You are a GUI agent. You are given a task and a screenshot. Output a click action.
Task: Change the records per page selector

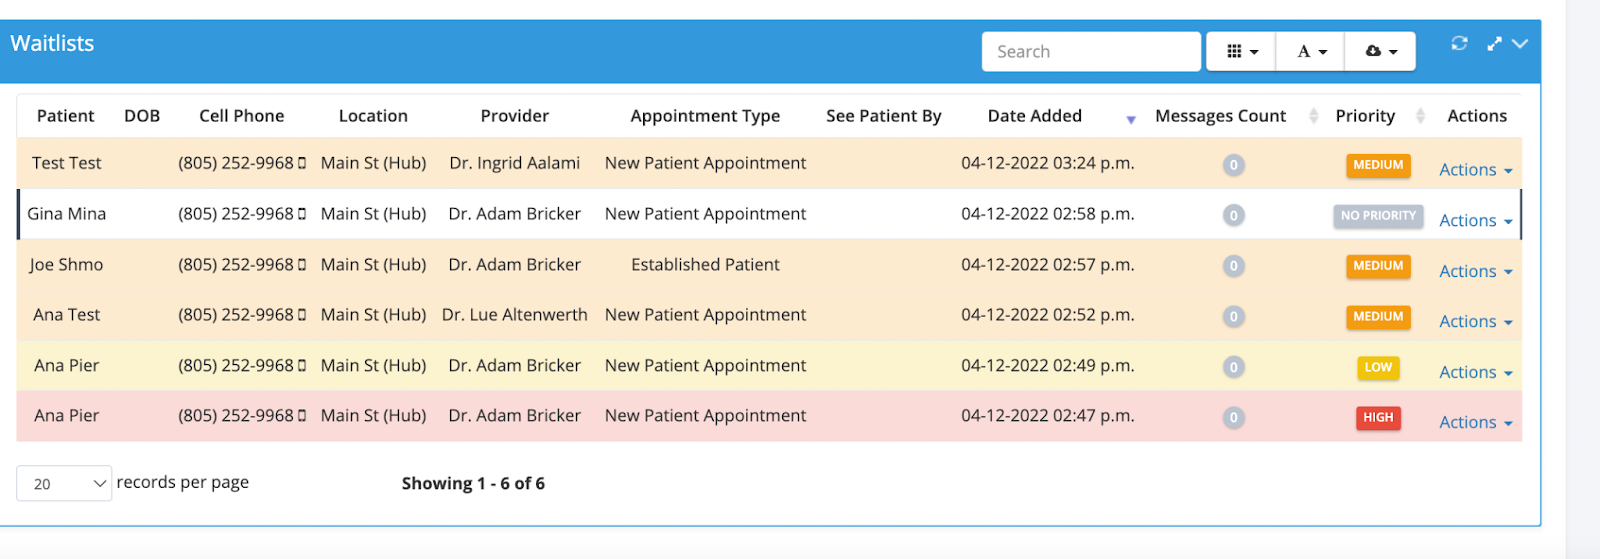(x=64, y=484)
